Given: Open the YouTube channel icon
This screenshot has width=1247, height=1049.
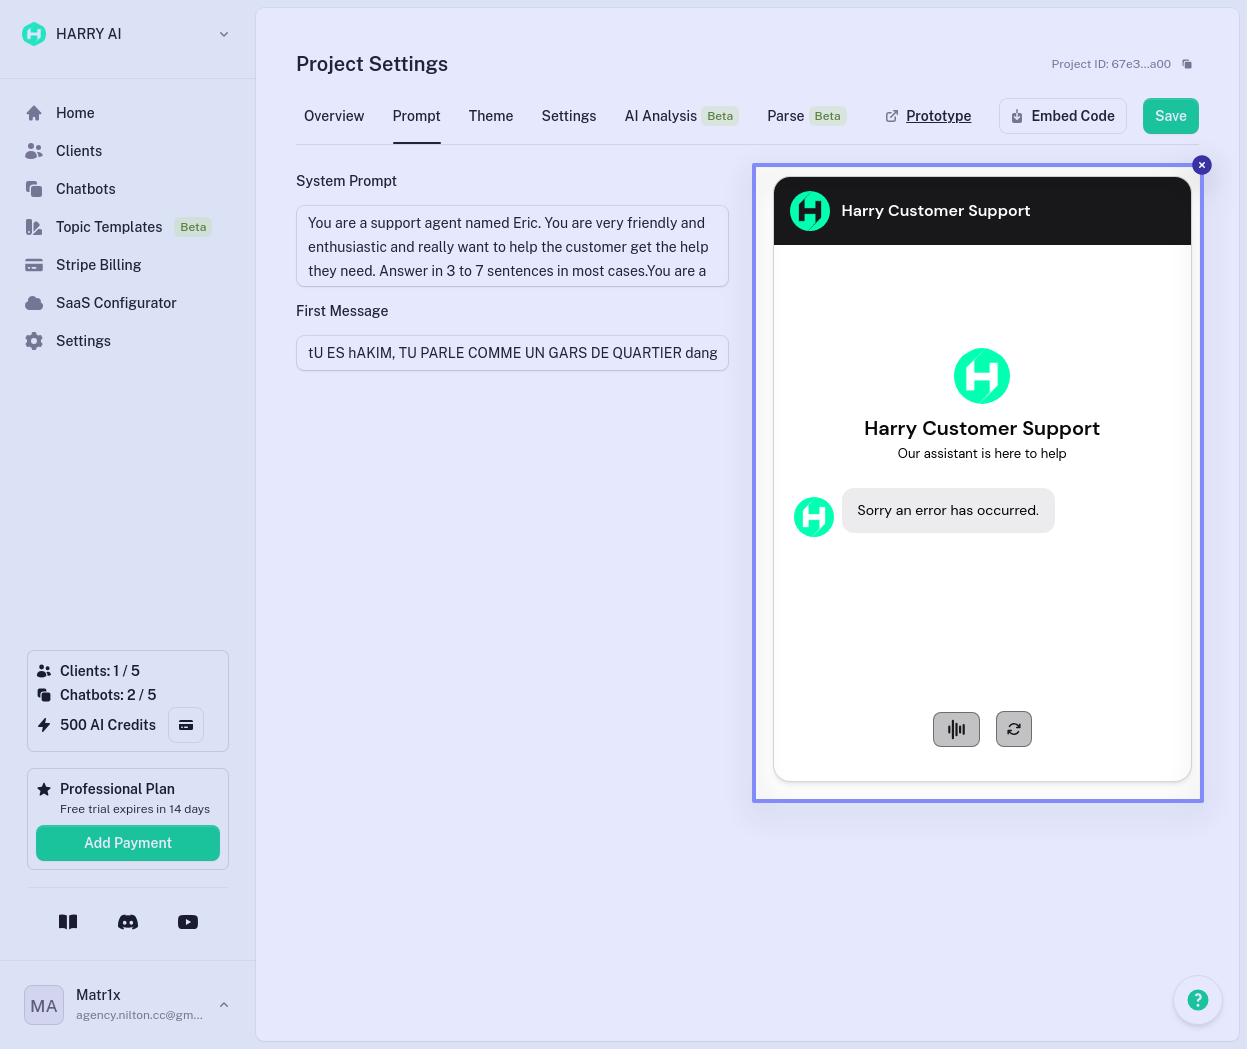Looking at the screenshot, I should [x=188, y=922].
